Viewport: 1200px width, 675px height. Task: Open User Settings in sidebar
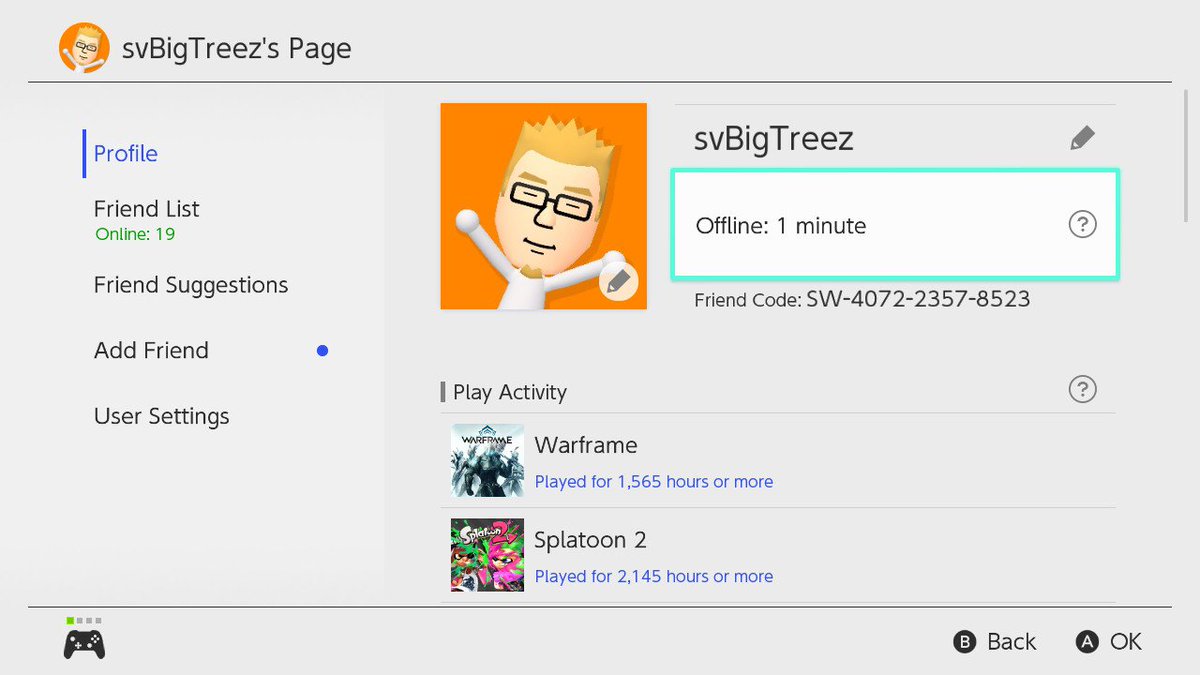pyautogui.click(x=162, y=416)
